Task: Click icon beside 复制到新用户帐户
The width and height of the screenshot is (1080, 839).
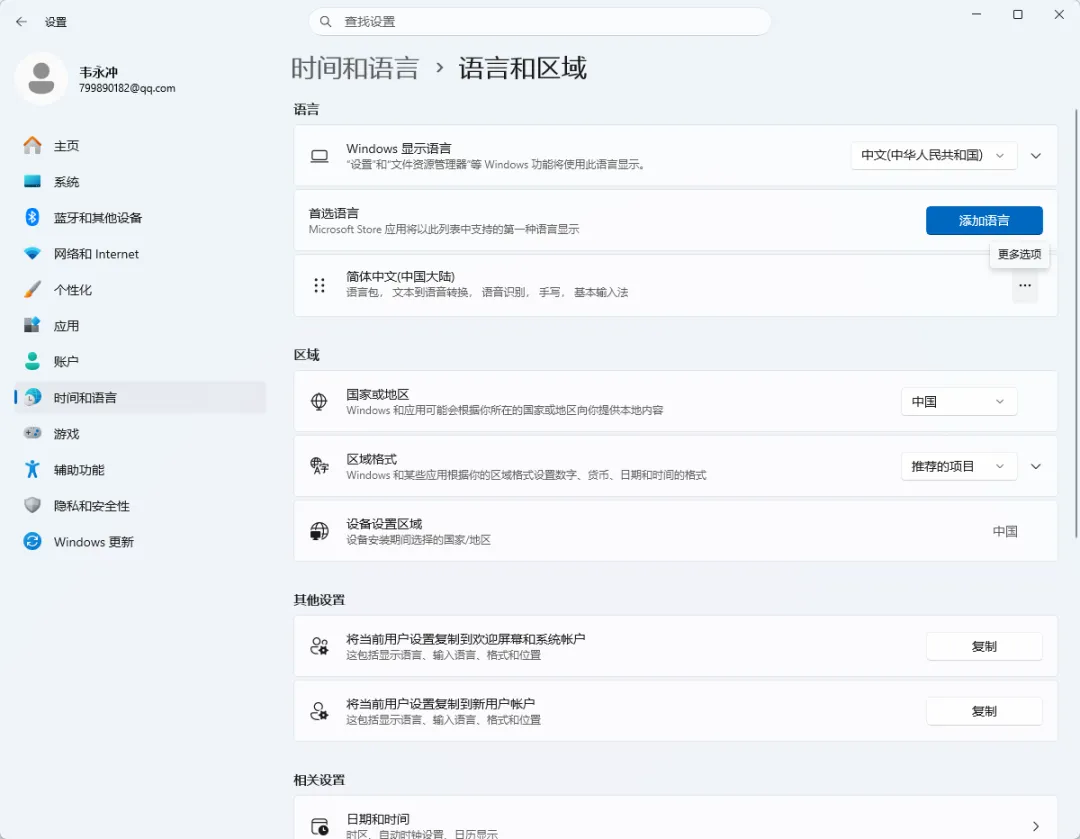Action: pos(319,711)
